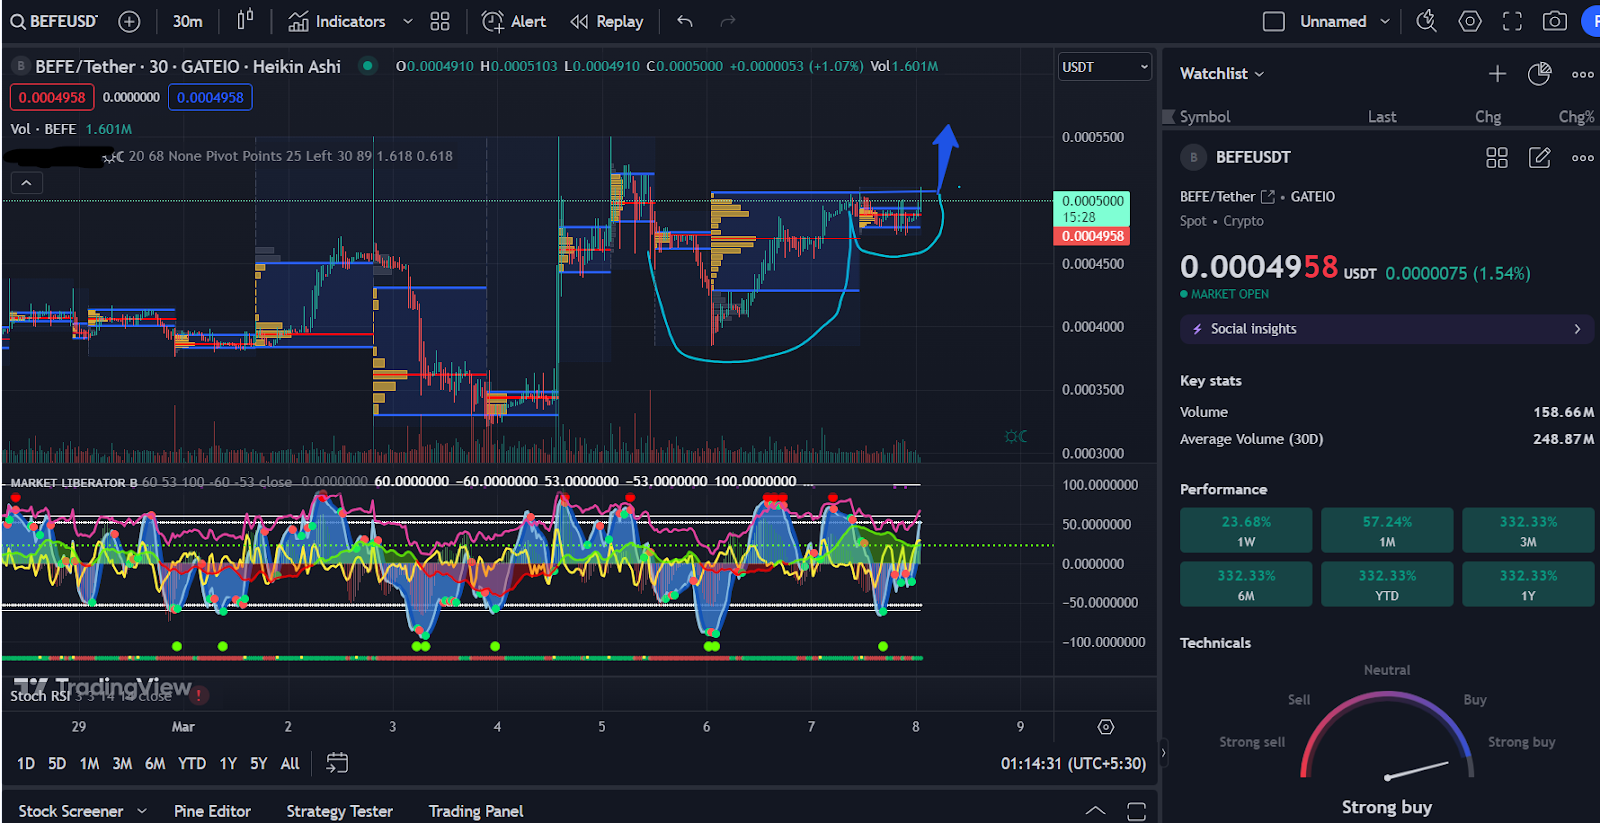Set chart range to 5D
Screen dimensions: 1600x823
(x=57, y=763)
